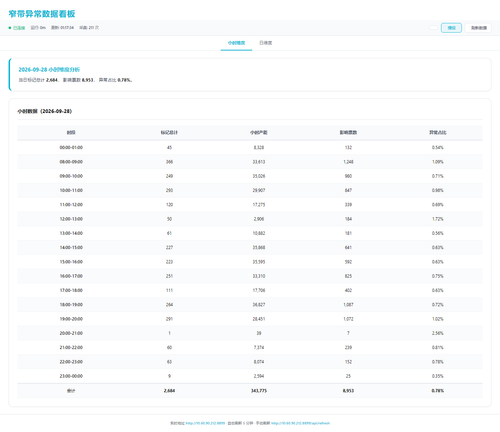Switch to the 小时维度 tab
This screenshot has width=500, height=432.
[x=236, y=43]
